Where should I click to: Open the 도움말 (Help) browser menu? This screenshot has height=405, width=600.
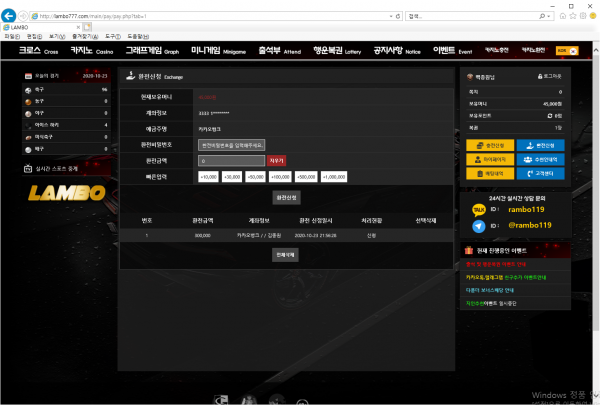[x=138, y=36]
